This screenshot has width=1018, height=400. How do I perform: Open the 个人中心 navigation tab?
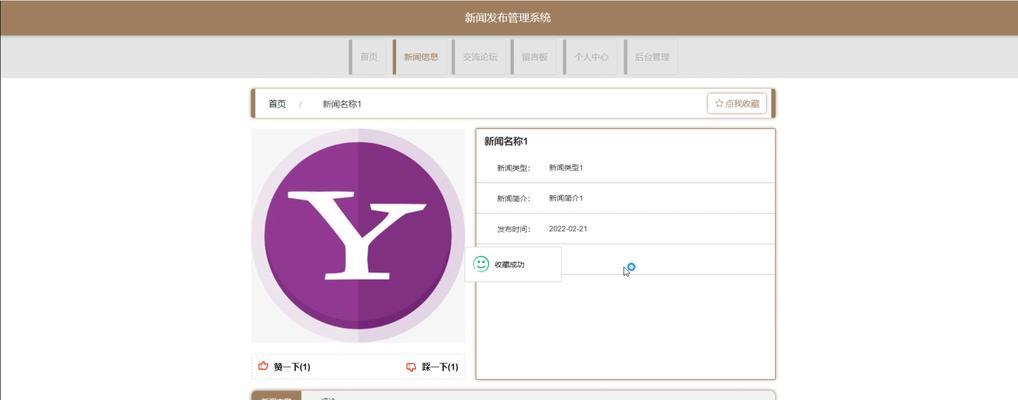point(591,57)
